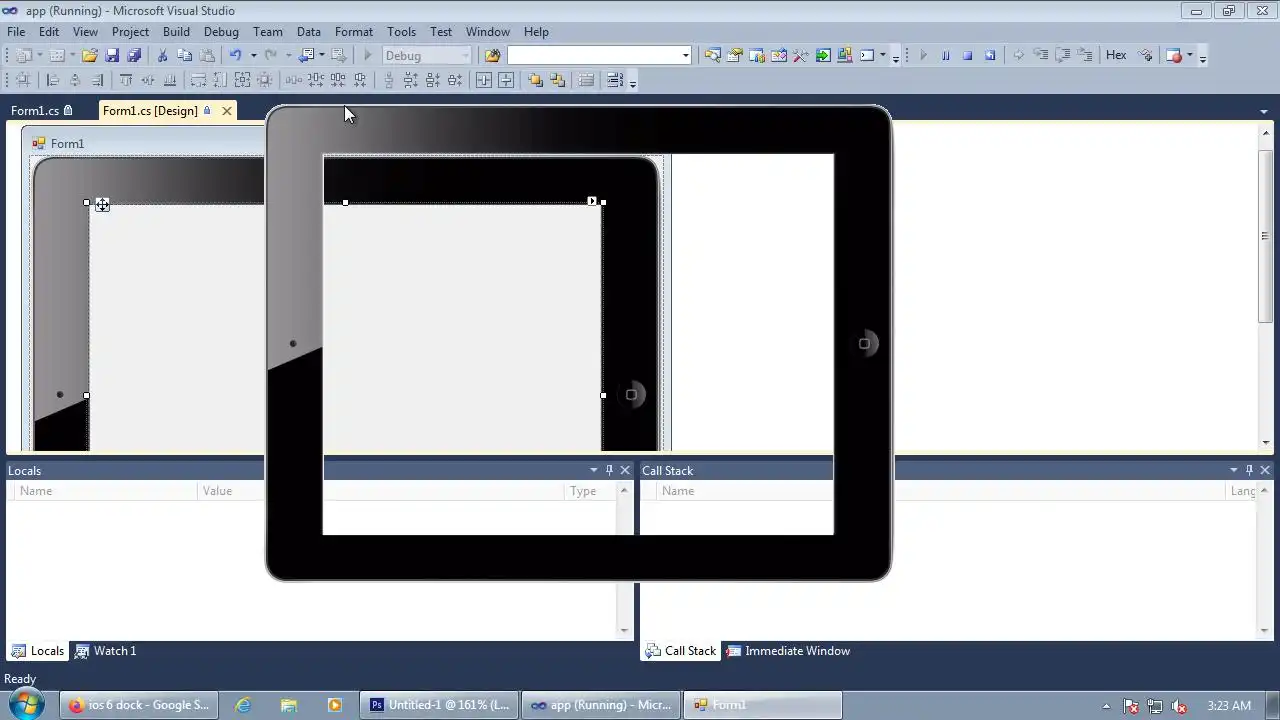The height and width of the screenshot is (720, 1280).
Task: Click the Cut scissors icon
Action: 163,56
